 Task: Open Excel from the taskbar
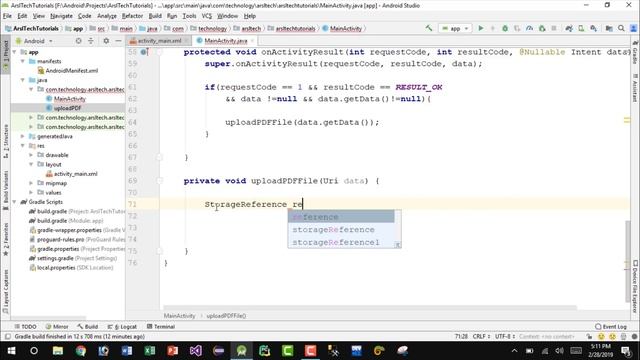click(149, 351)
